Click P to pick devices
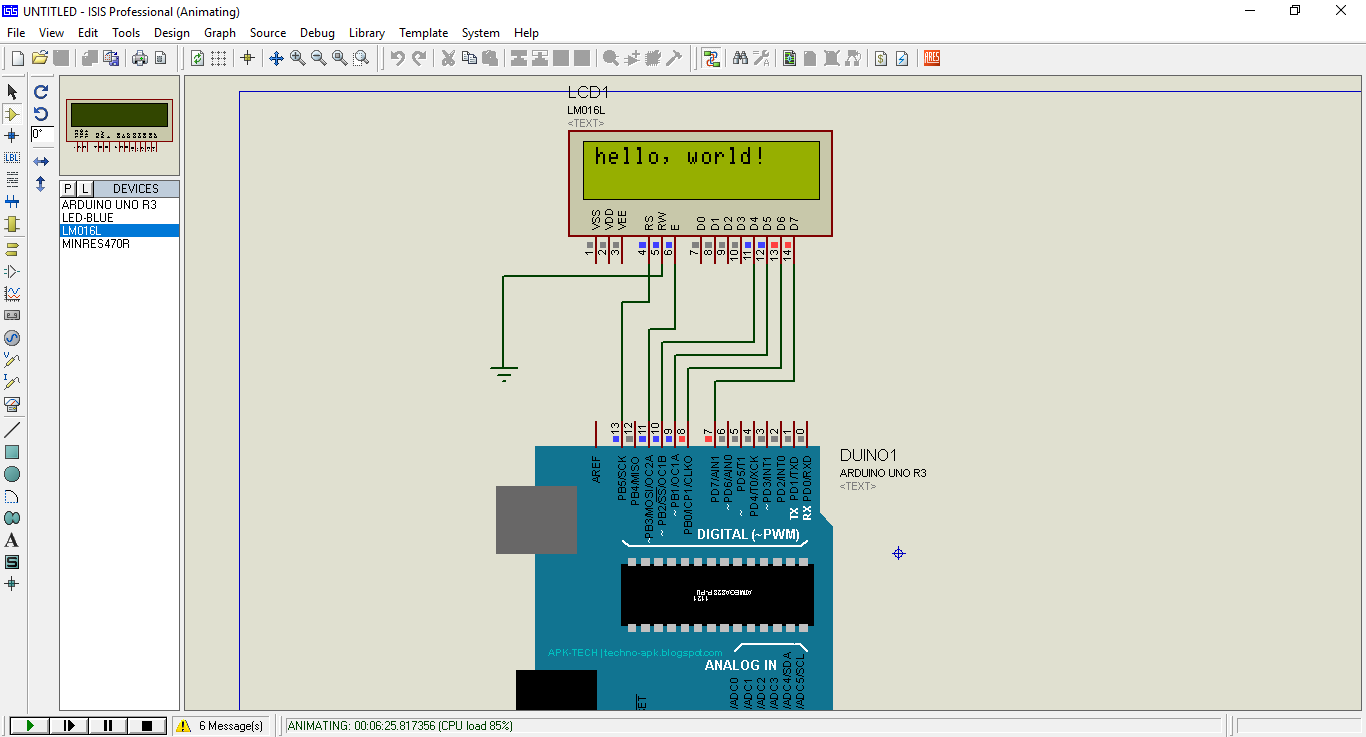 pyautogui.click(x=68, y=189)
